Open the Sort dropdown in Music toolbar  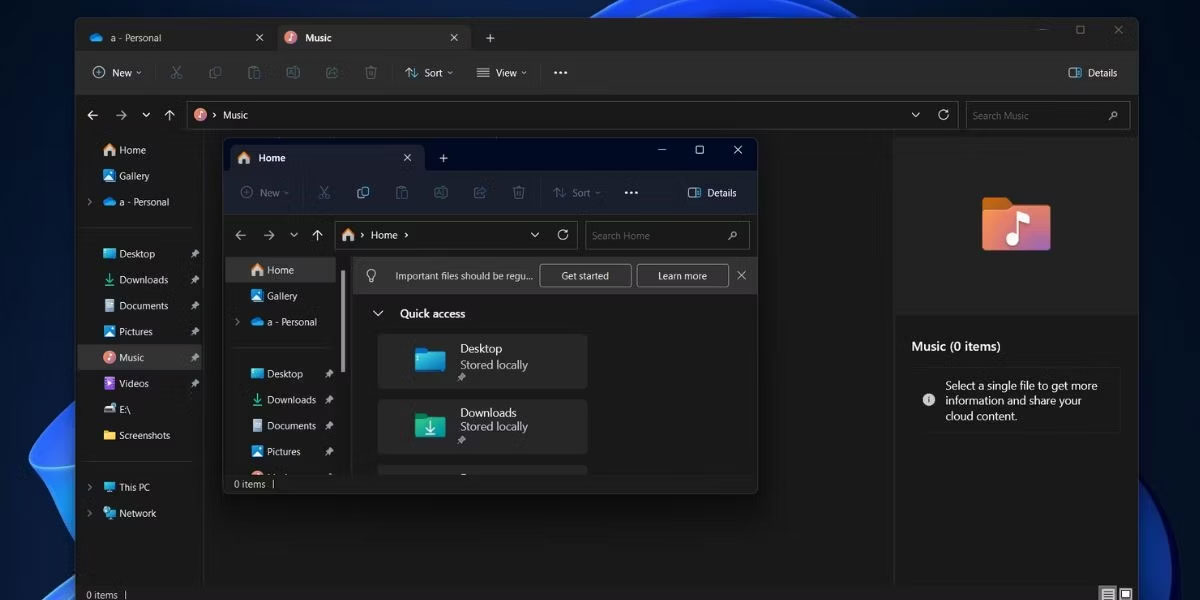tap(429, 73)
